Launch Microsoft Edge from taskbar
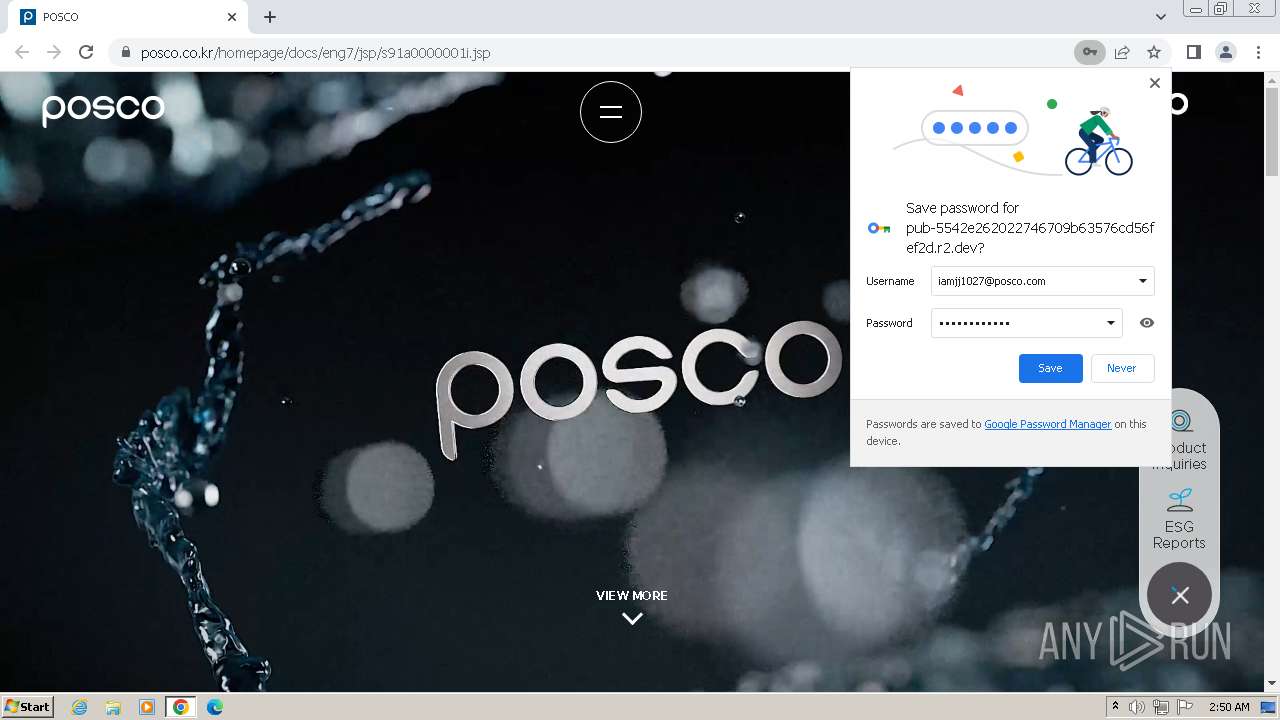The image size is (1280, 720). tap(215, 707)
